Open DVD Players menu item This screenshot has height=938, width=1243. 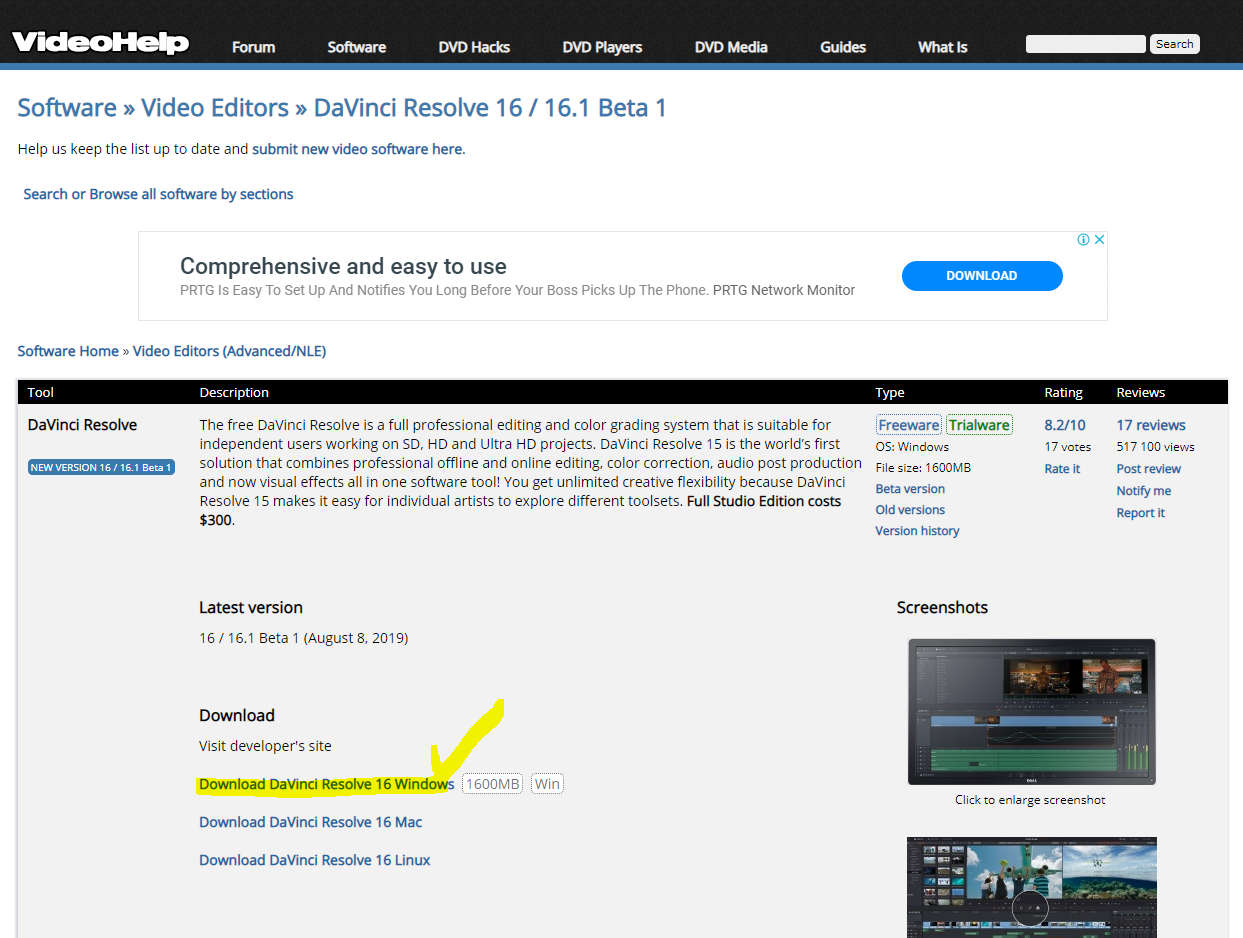[602, 47]
